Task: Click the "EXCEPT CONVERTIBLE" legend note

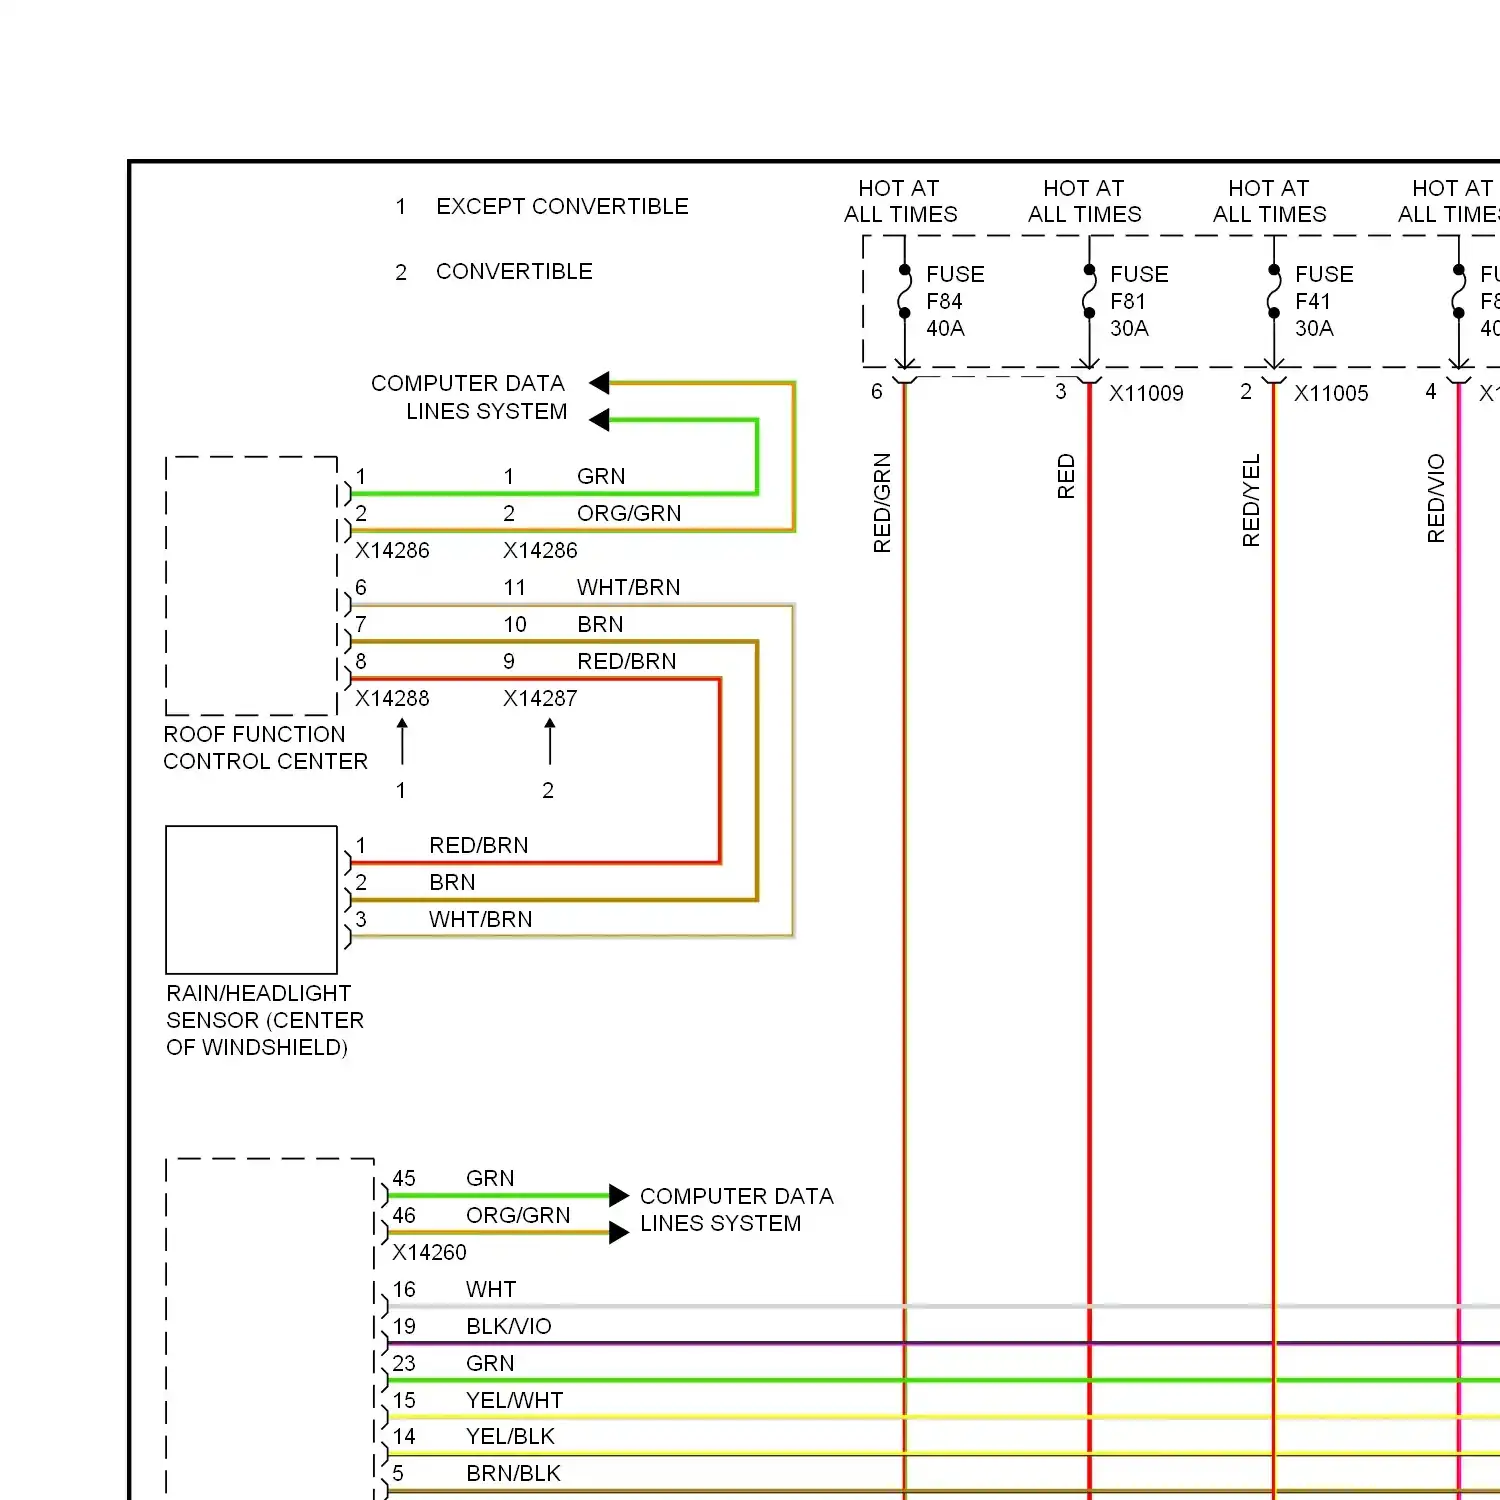Action: 562,207
